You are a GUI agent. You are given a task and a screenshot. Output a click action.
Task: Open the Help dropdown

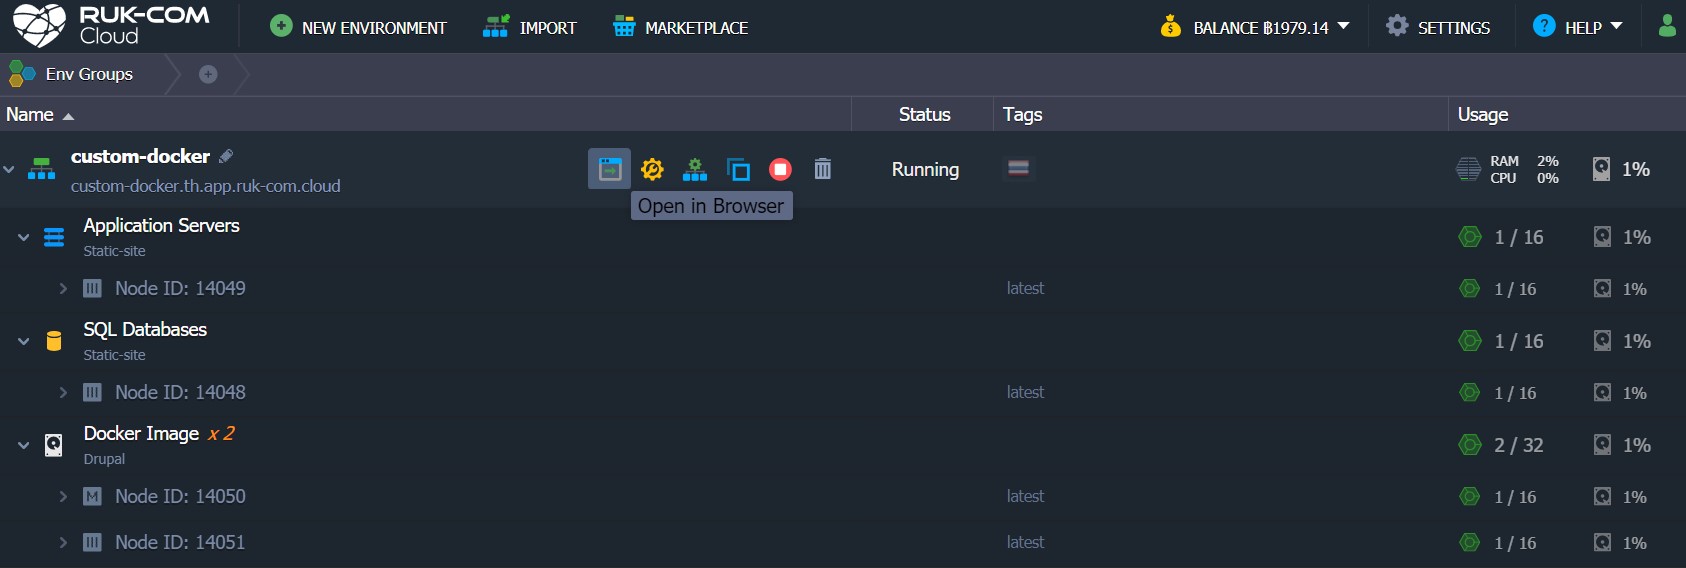(x=1577, y=27)
